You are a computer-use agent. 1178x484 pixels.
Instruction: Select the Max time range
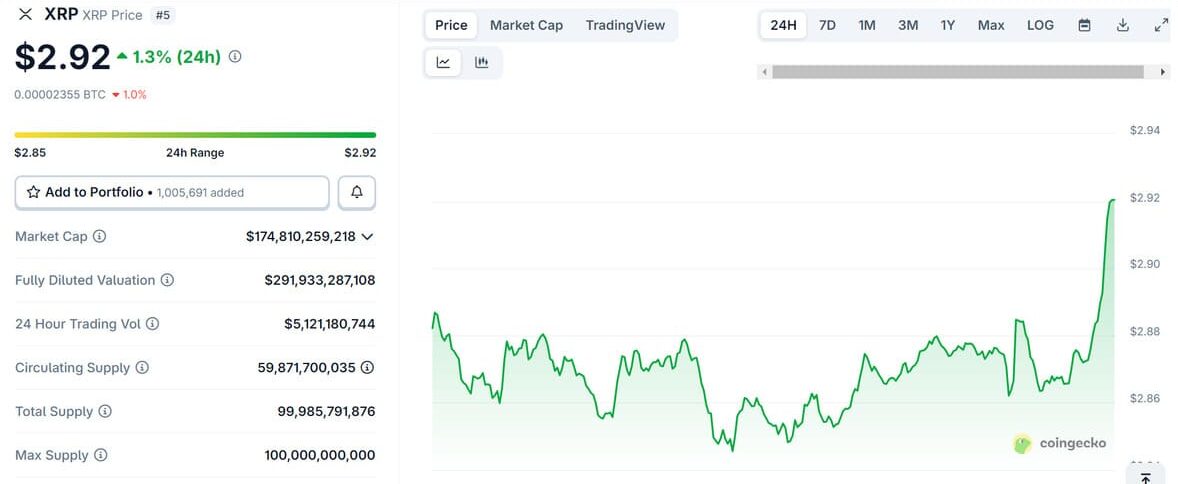(x=991, y=25)
